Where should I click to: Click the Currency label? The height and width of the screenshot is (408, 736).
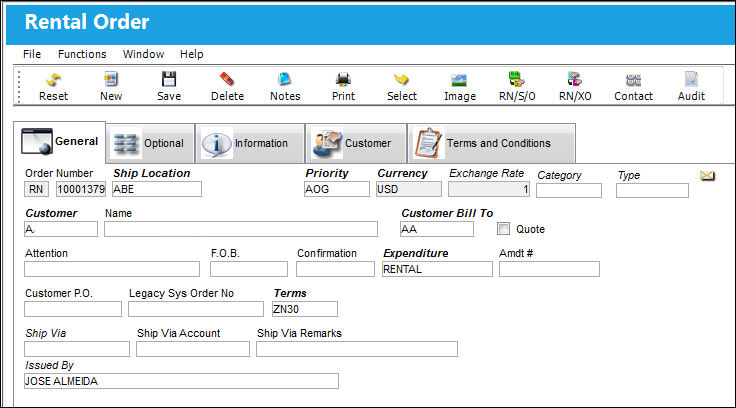tap(402, 173)
